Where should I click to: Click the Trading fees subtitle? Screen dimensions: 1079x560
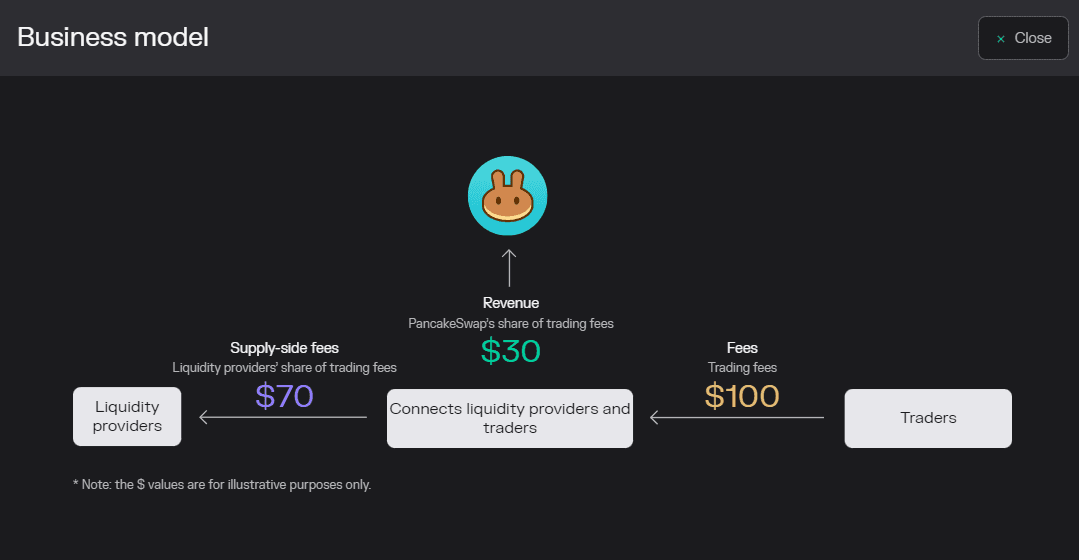[x=742, y=367]
